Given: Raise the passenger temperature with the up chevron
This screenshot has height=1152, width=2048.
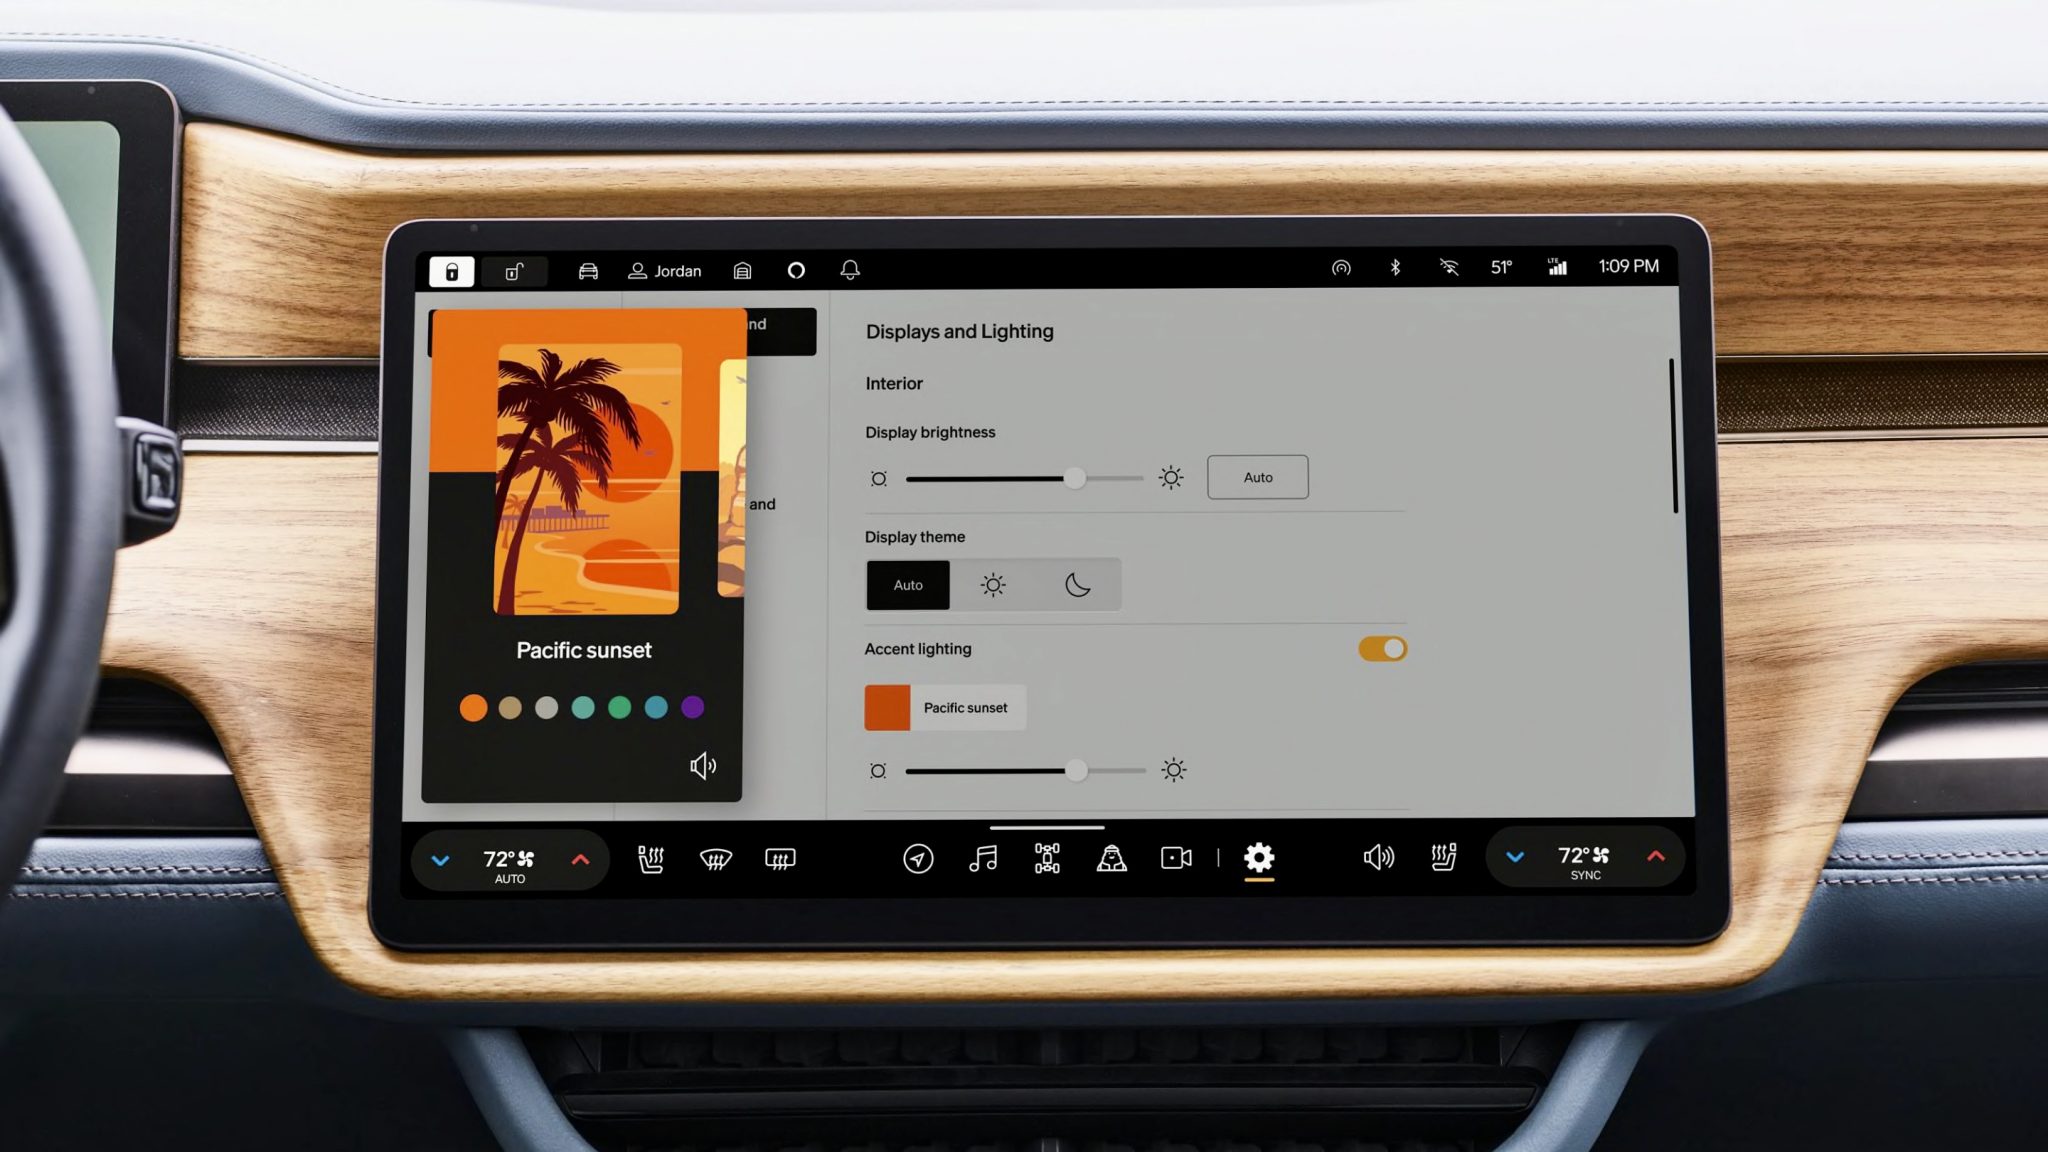Looking at the screenshot, I should click(1656, 856).
